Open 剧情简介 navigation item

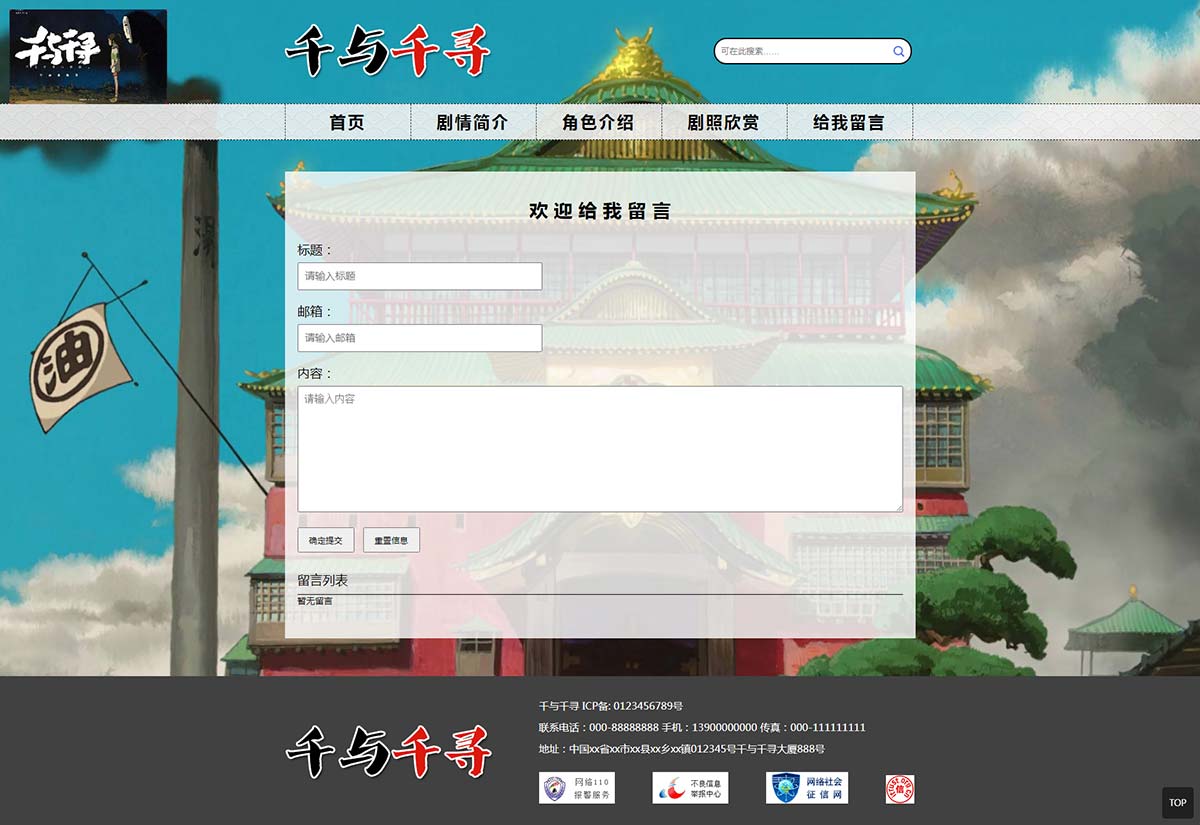click(x=474, y=122)
